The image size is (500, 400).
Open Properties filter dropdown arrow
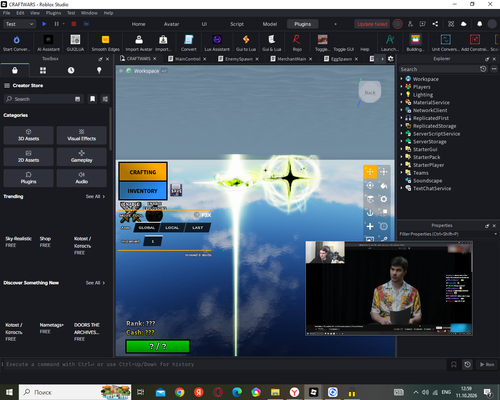pos(495,234)
